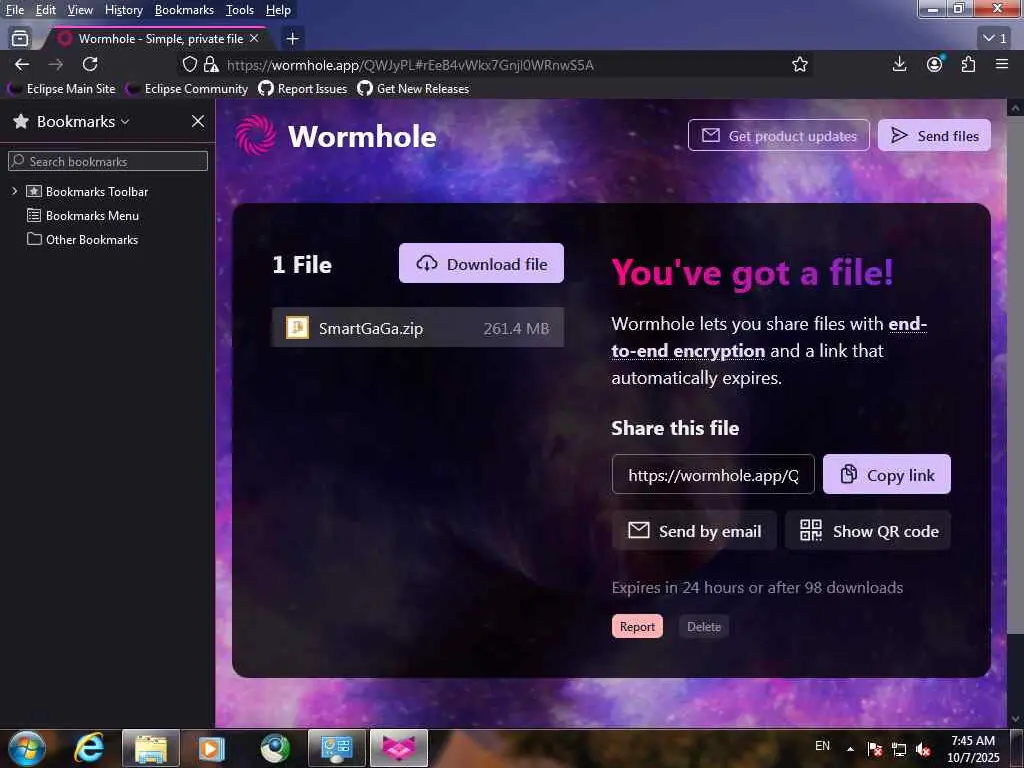Open Eclipse Main Site bookmark
The width and height of the screenshot is (1024, 768).
[x=61, y=88]
